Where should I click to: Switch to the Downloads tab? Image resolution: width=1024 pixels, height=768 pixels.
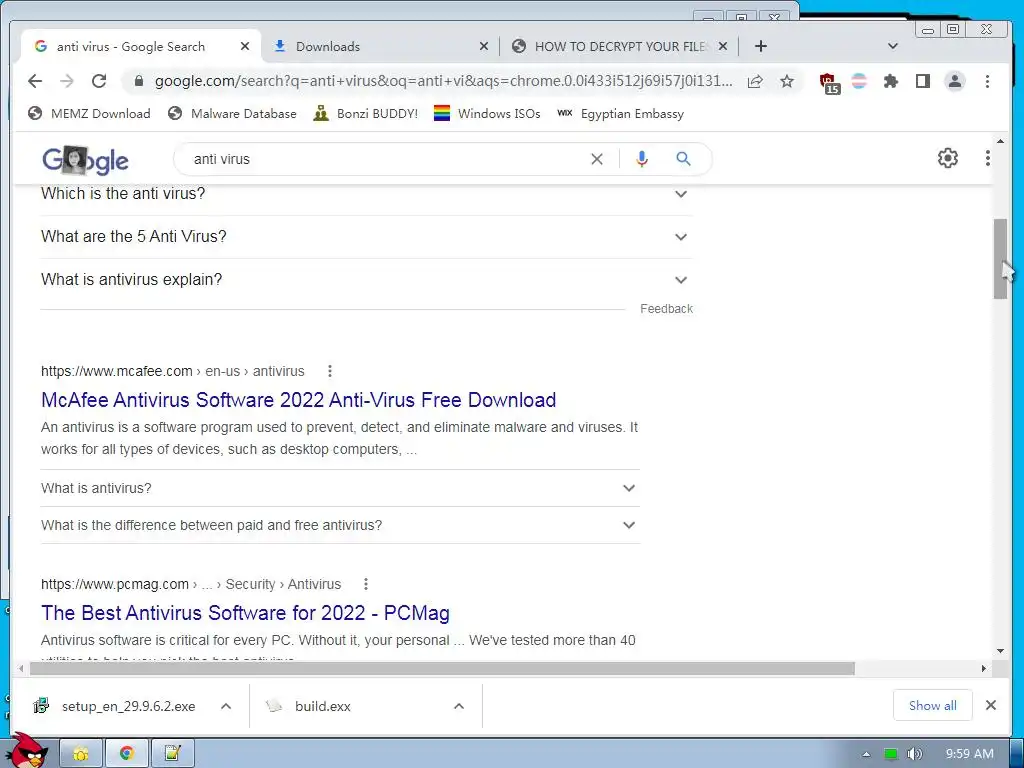pos(381,46)
